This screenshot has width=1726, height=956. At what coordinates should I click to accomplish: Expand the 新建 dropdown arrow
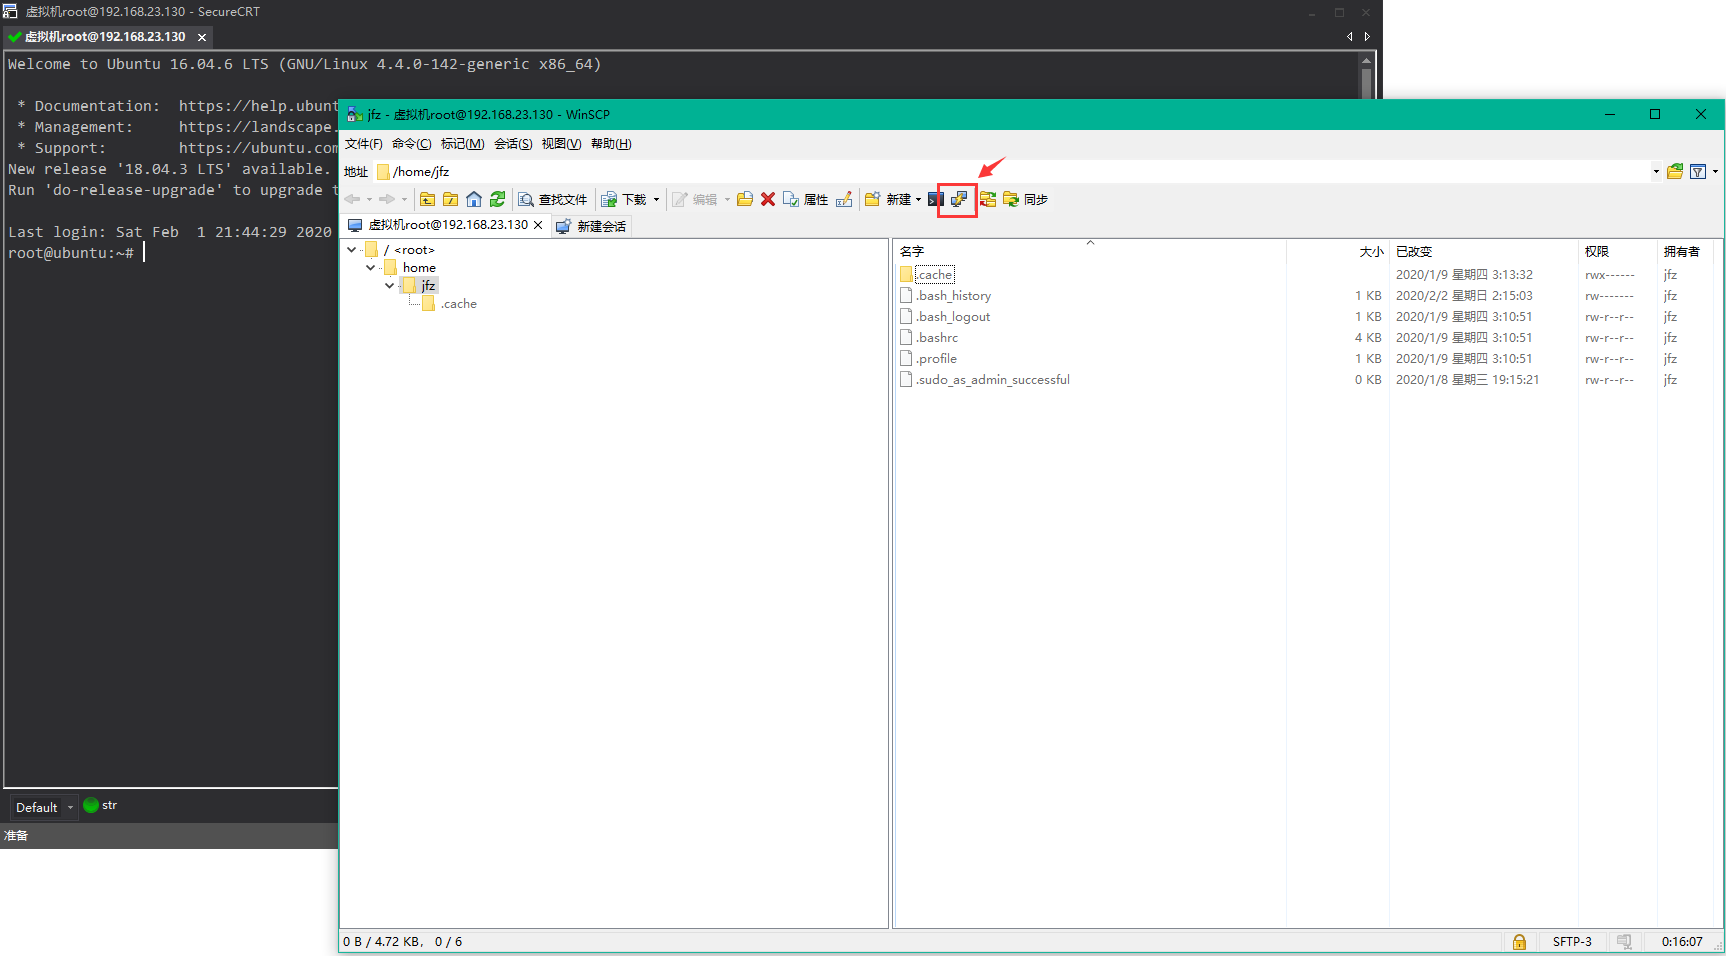click(x=918, y=199)
